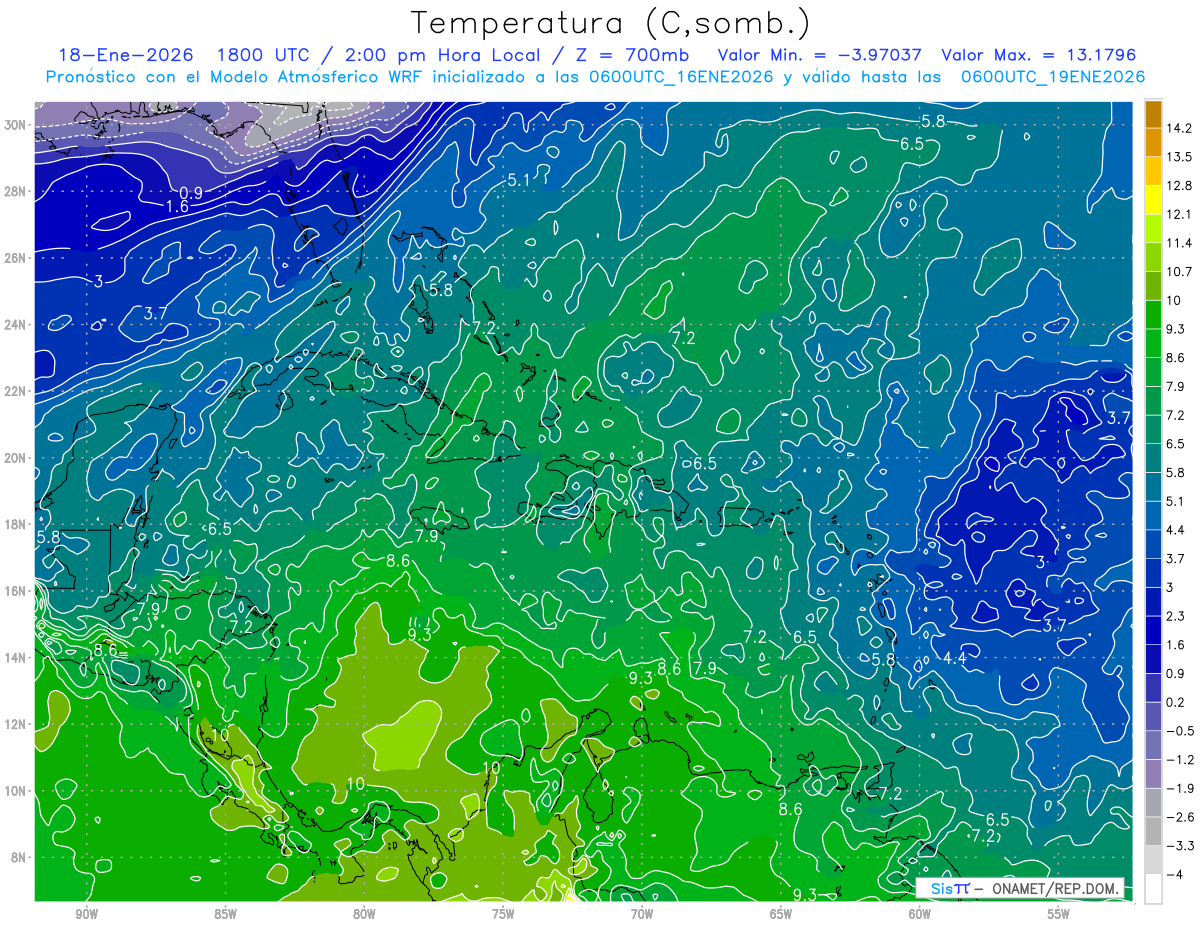
Task: Click the '14N' latitude axis label
Action: [x=16, y=658]
